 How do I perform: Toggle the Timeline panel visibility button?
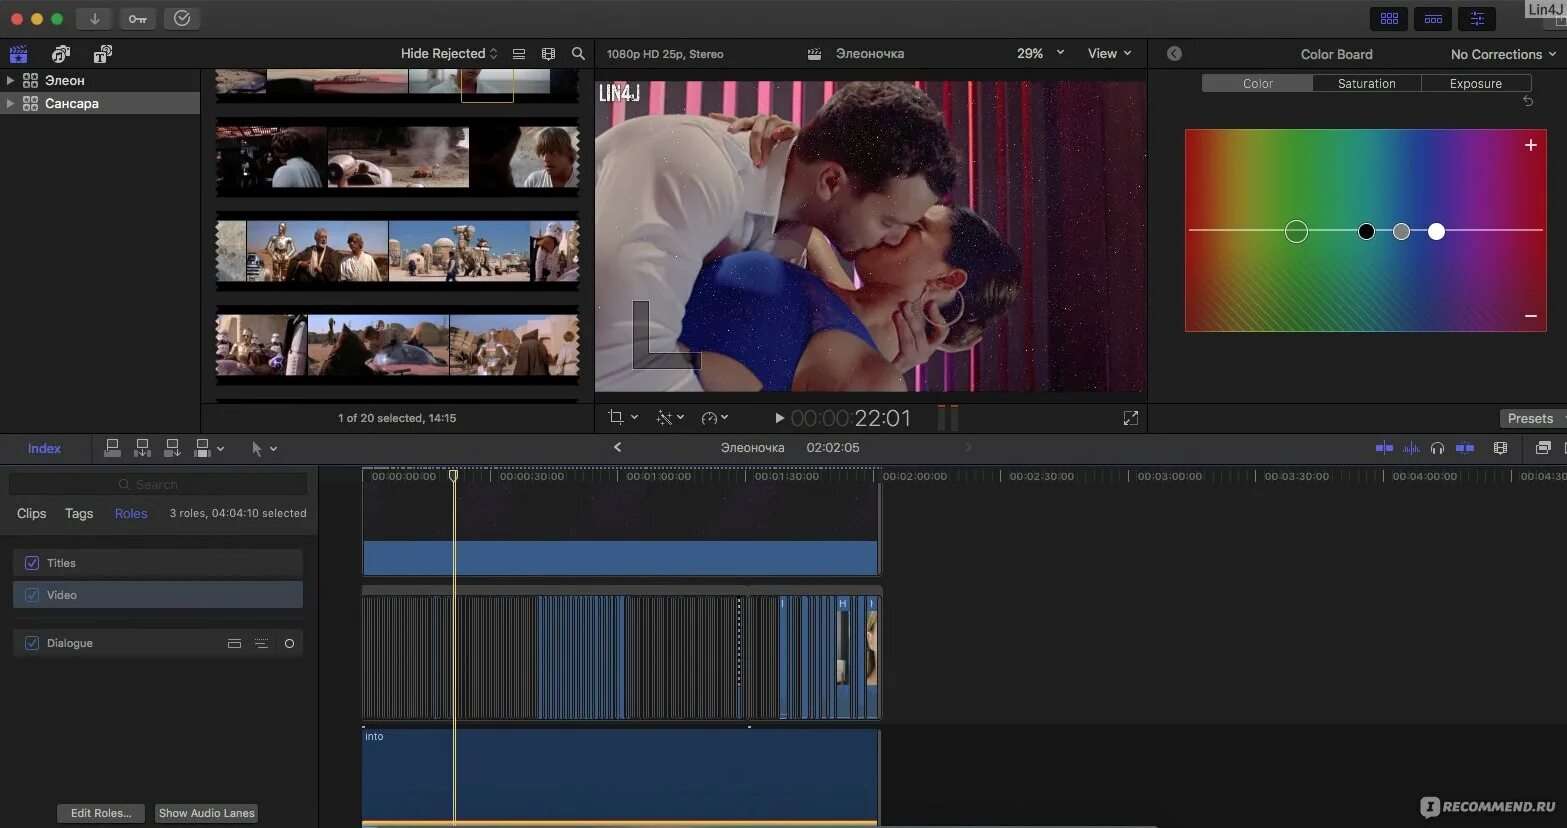[1433, 19]
